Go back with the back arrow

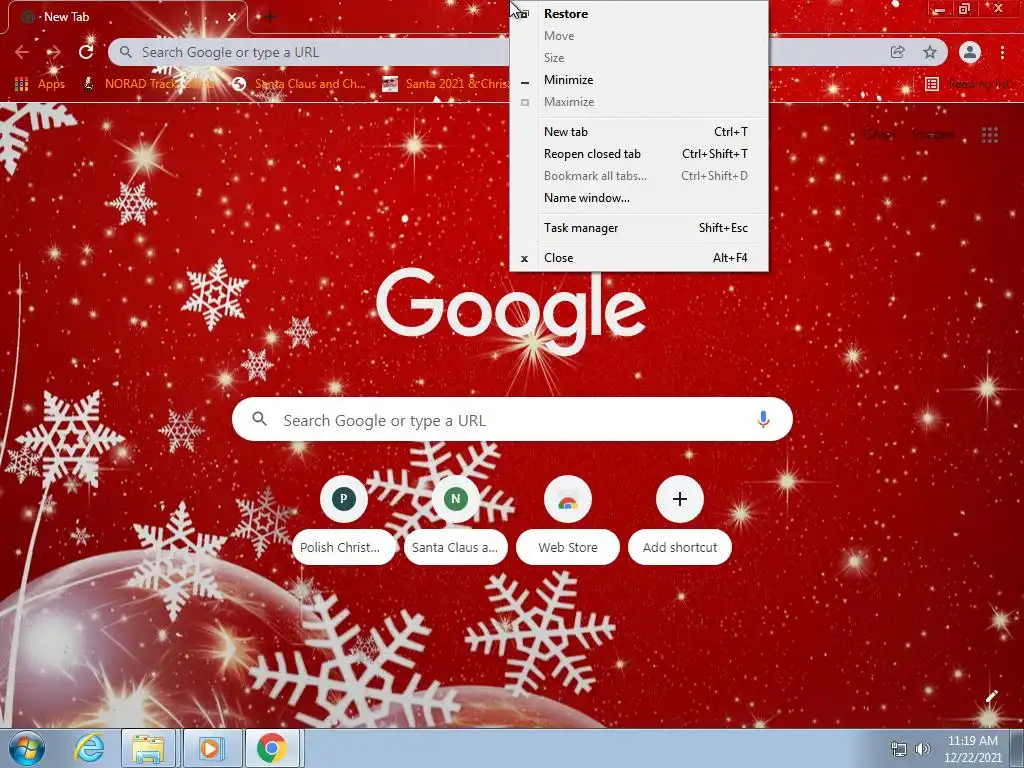pos(22,52)
